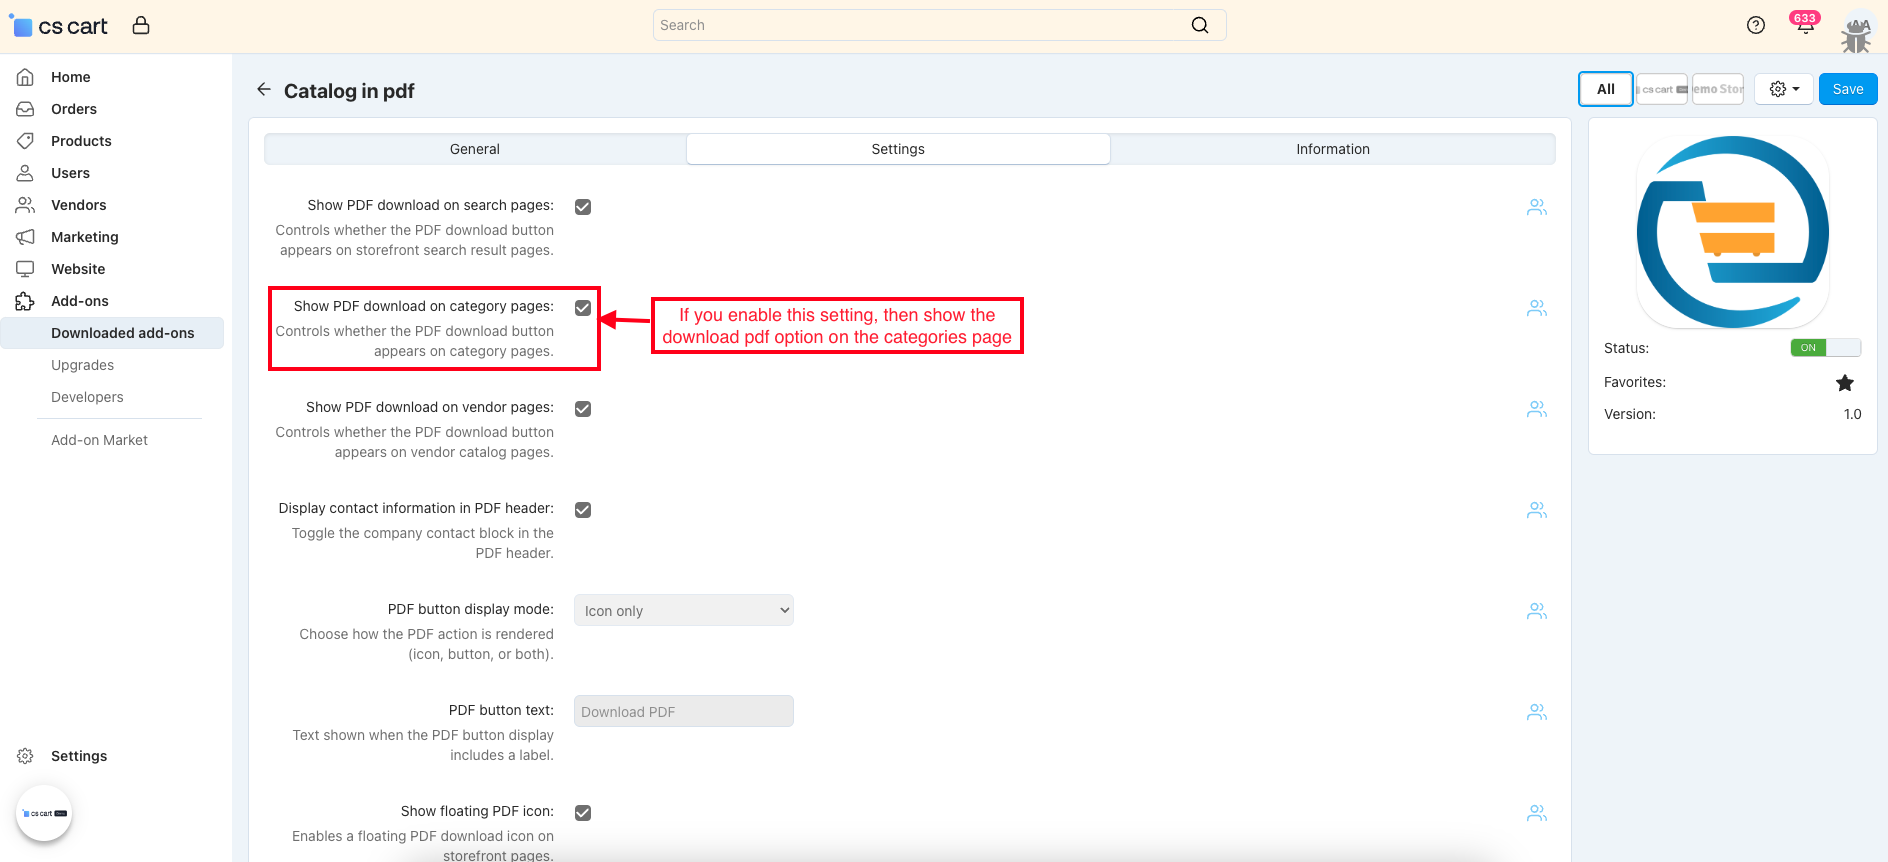Screen dimensions: 1888x862
Task: Click the storefront icon beside PDF button text
Action: [1536, 712]
